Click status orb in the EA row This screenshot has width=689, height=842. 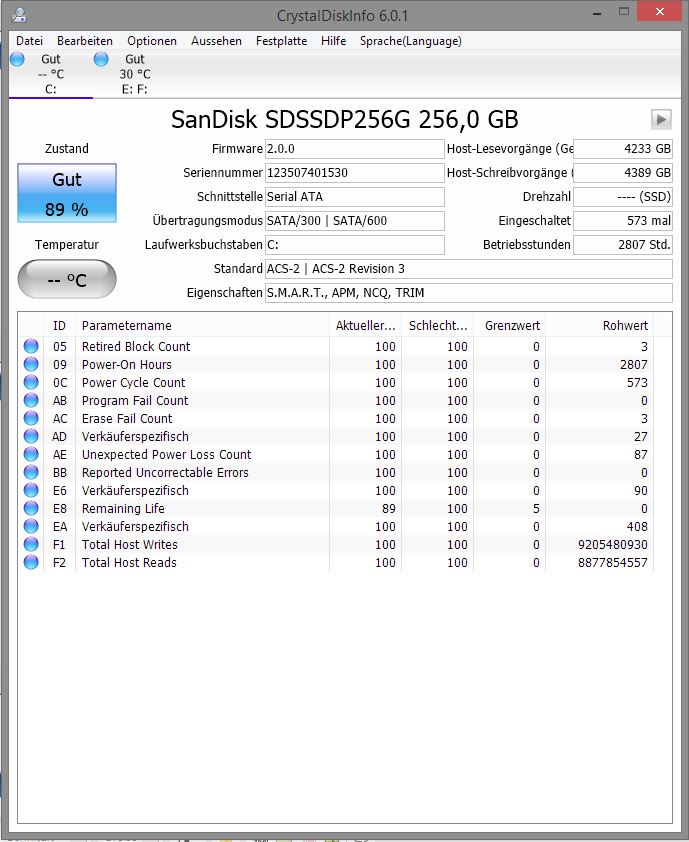[x=31, y=526]
